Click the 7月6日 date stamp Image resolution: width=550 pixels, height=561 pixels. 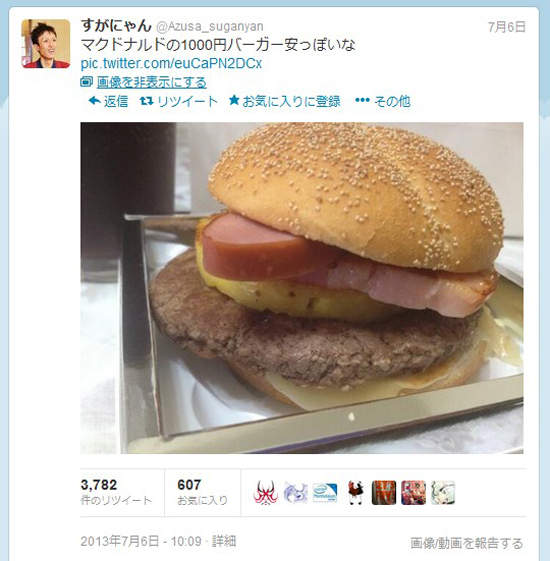click(x=506, y=27)
